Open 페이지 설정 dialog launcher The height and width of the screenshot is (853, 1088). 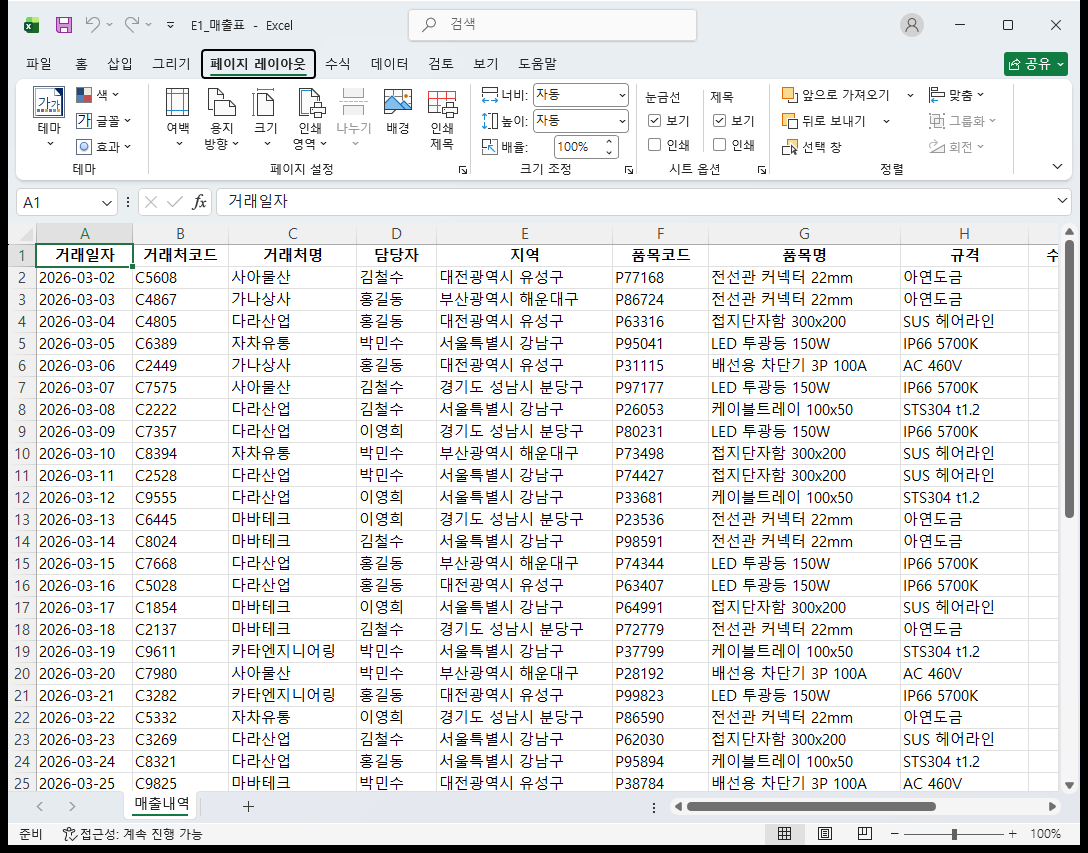point(463,170)
